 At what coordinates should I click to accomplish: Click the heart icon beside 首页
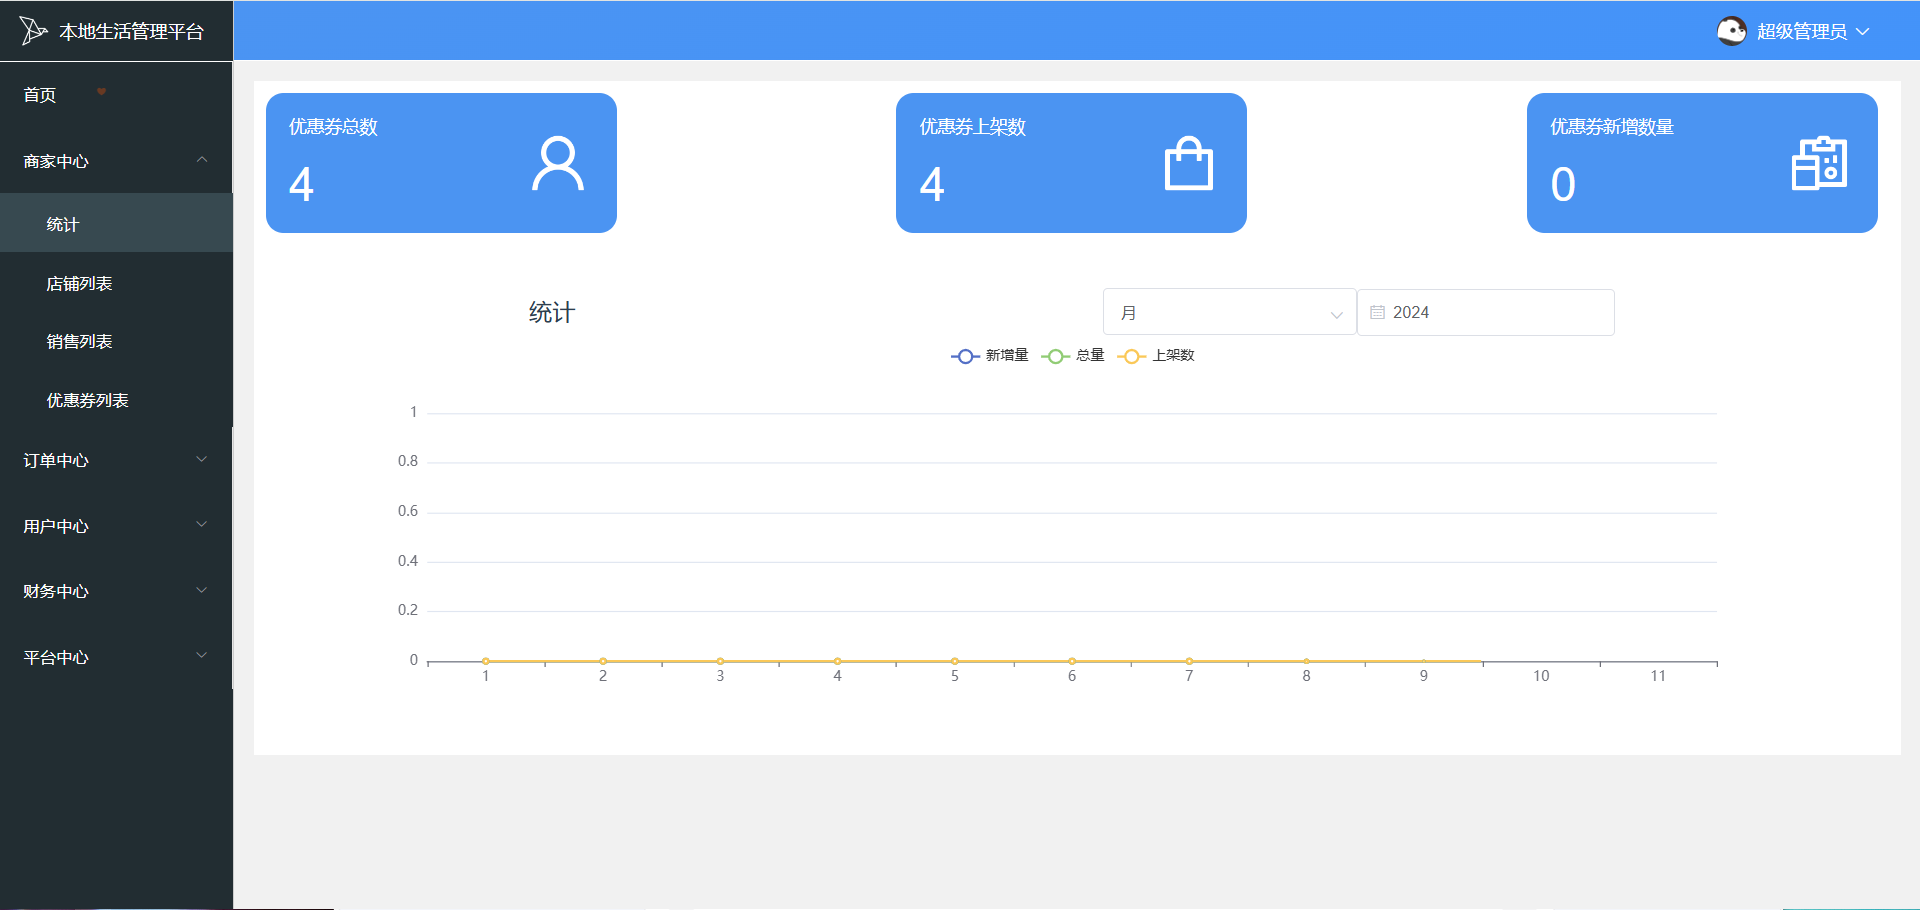(101, 92)
